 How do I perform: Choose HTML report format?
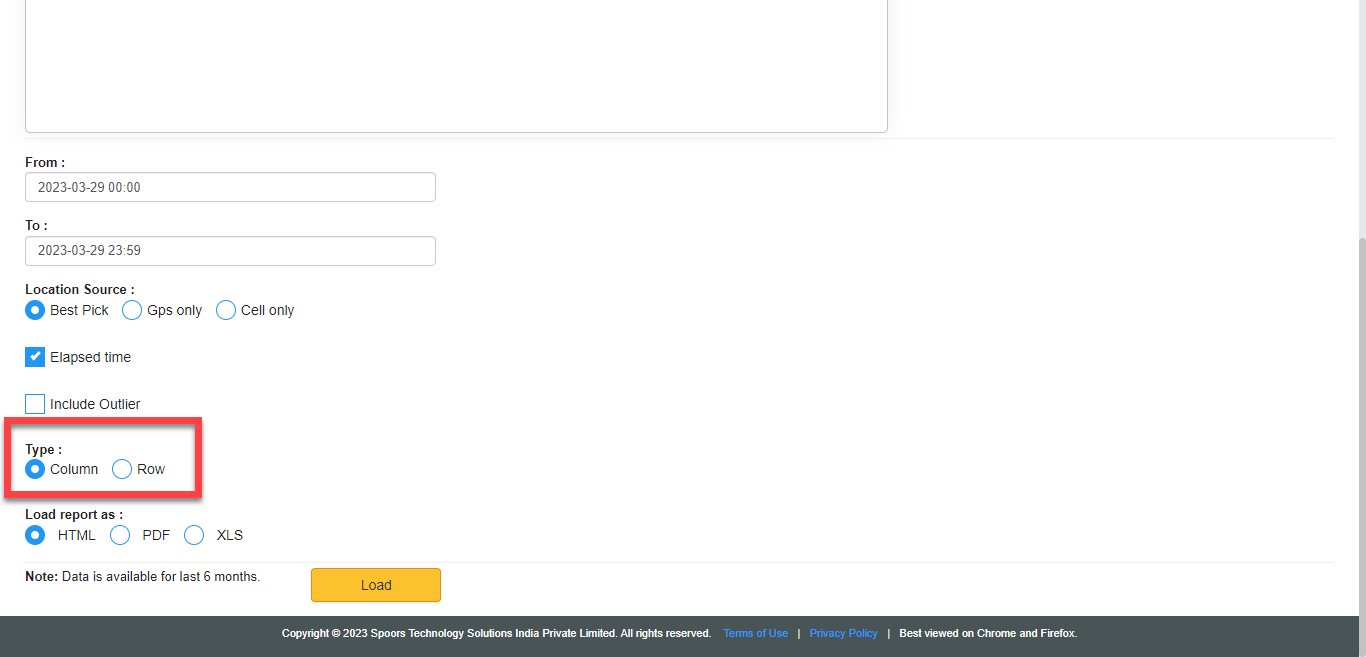pyautogui.click(x=35, y=535)
